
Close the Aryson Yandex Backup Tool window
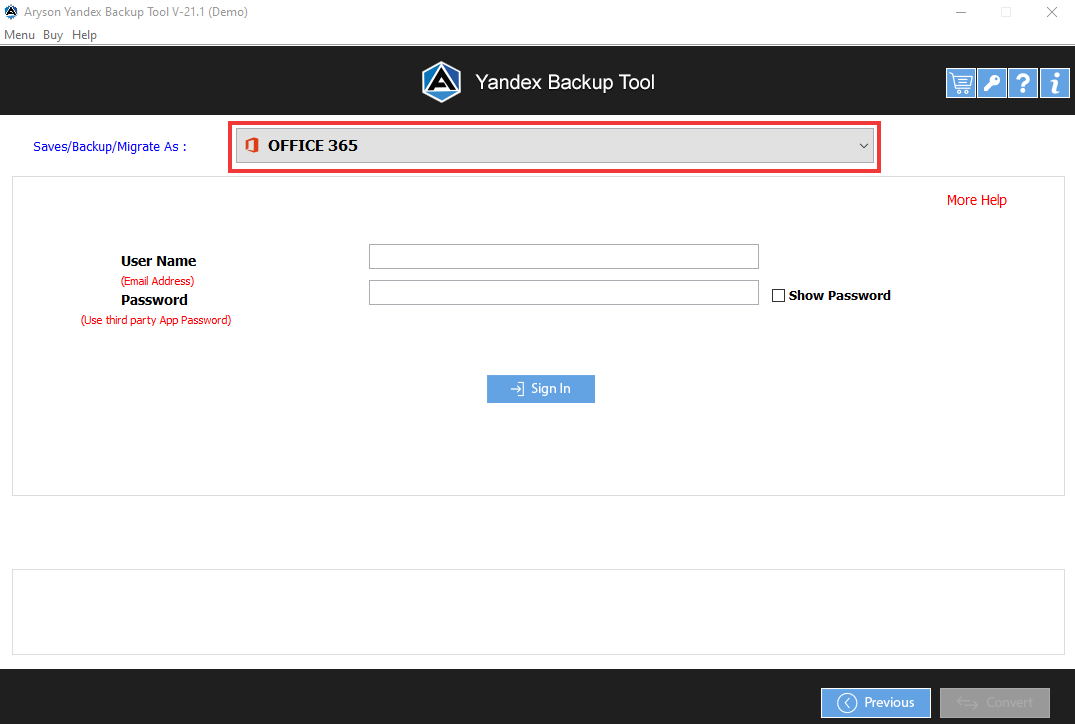click(x=1052, y=12)
